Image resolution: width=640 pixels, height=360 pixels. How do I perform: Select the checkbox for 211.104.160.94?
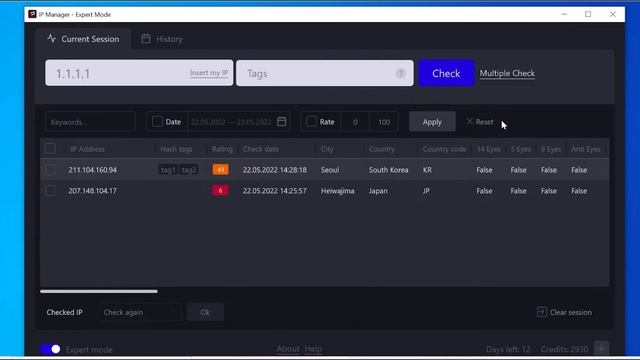pyautogui.click(x=51, y=169)
